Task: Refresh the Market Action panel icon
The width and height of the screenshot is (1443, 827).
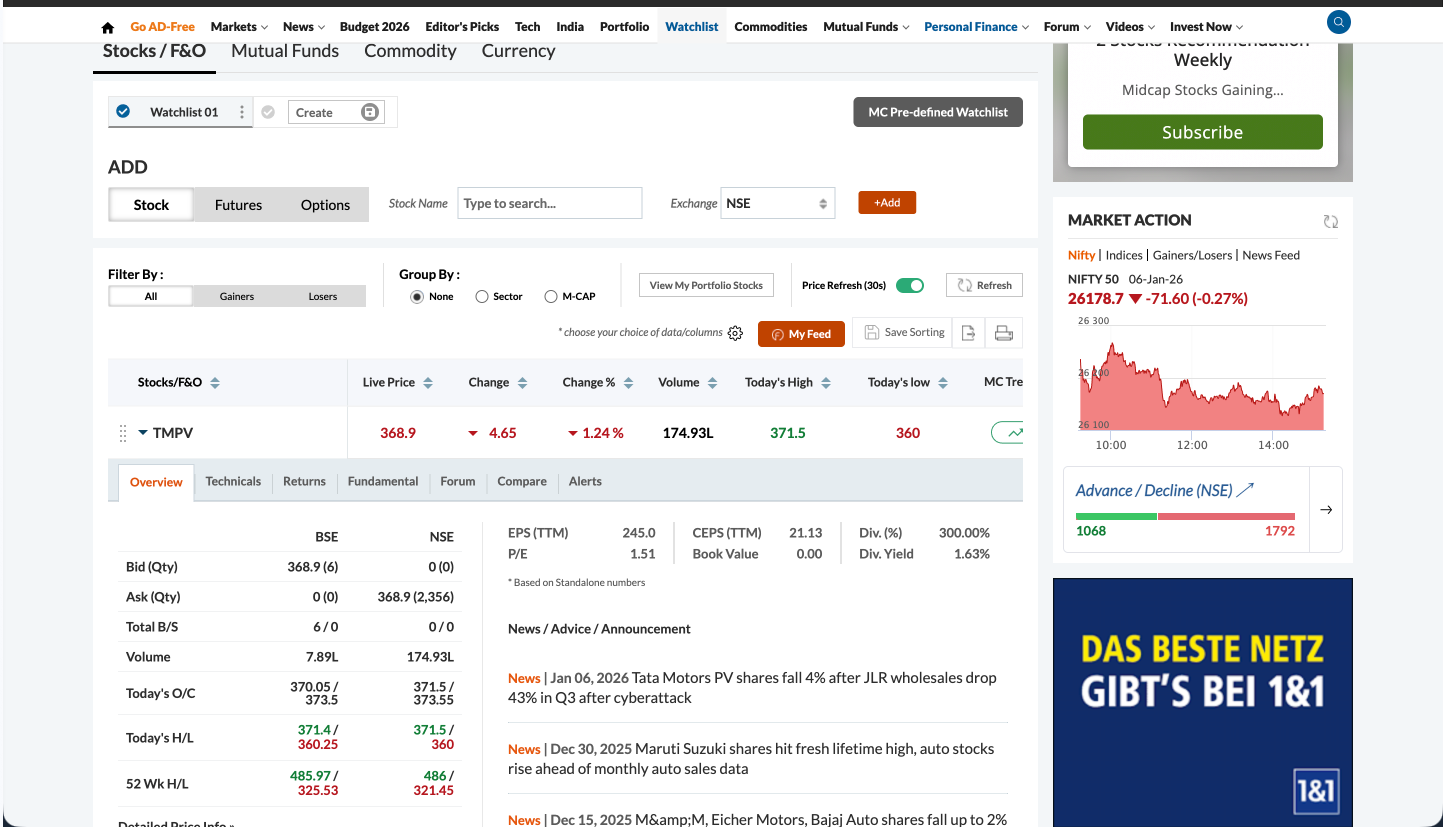Action: click(x=1330, y=221)
